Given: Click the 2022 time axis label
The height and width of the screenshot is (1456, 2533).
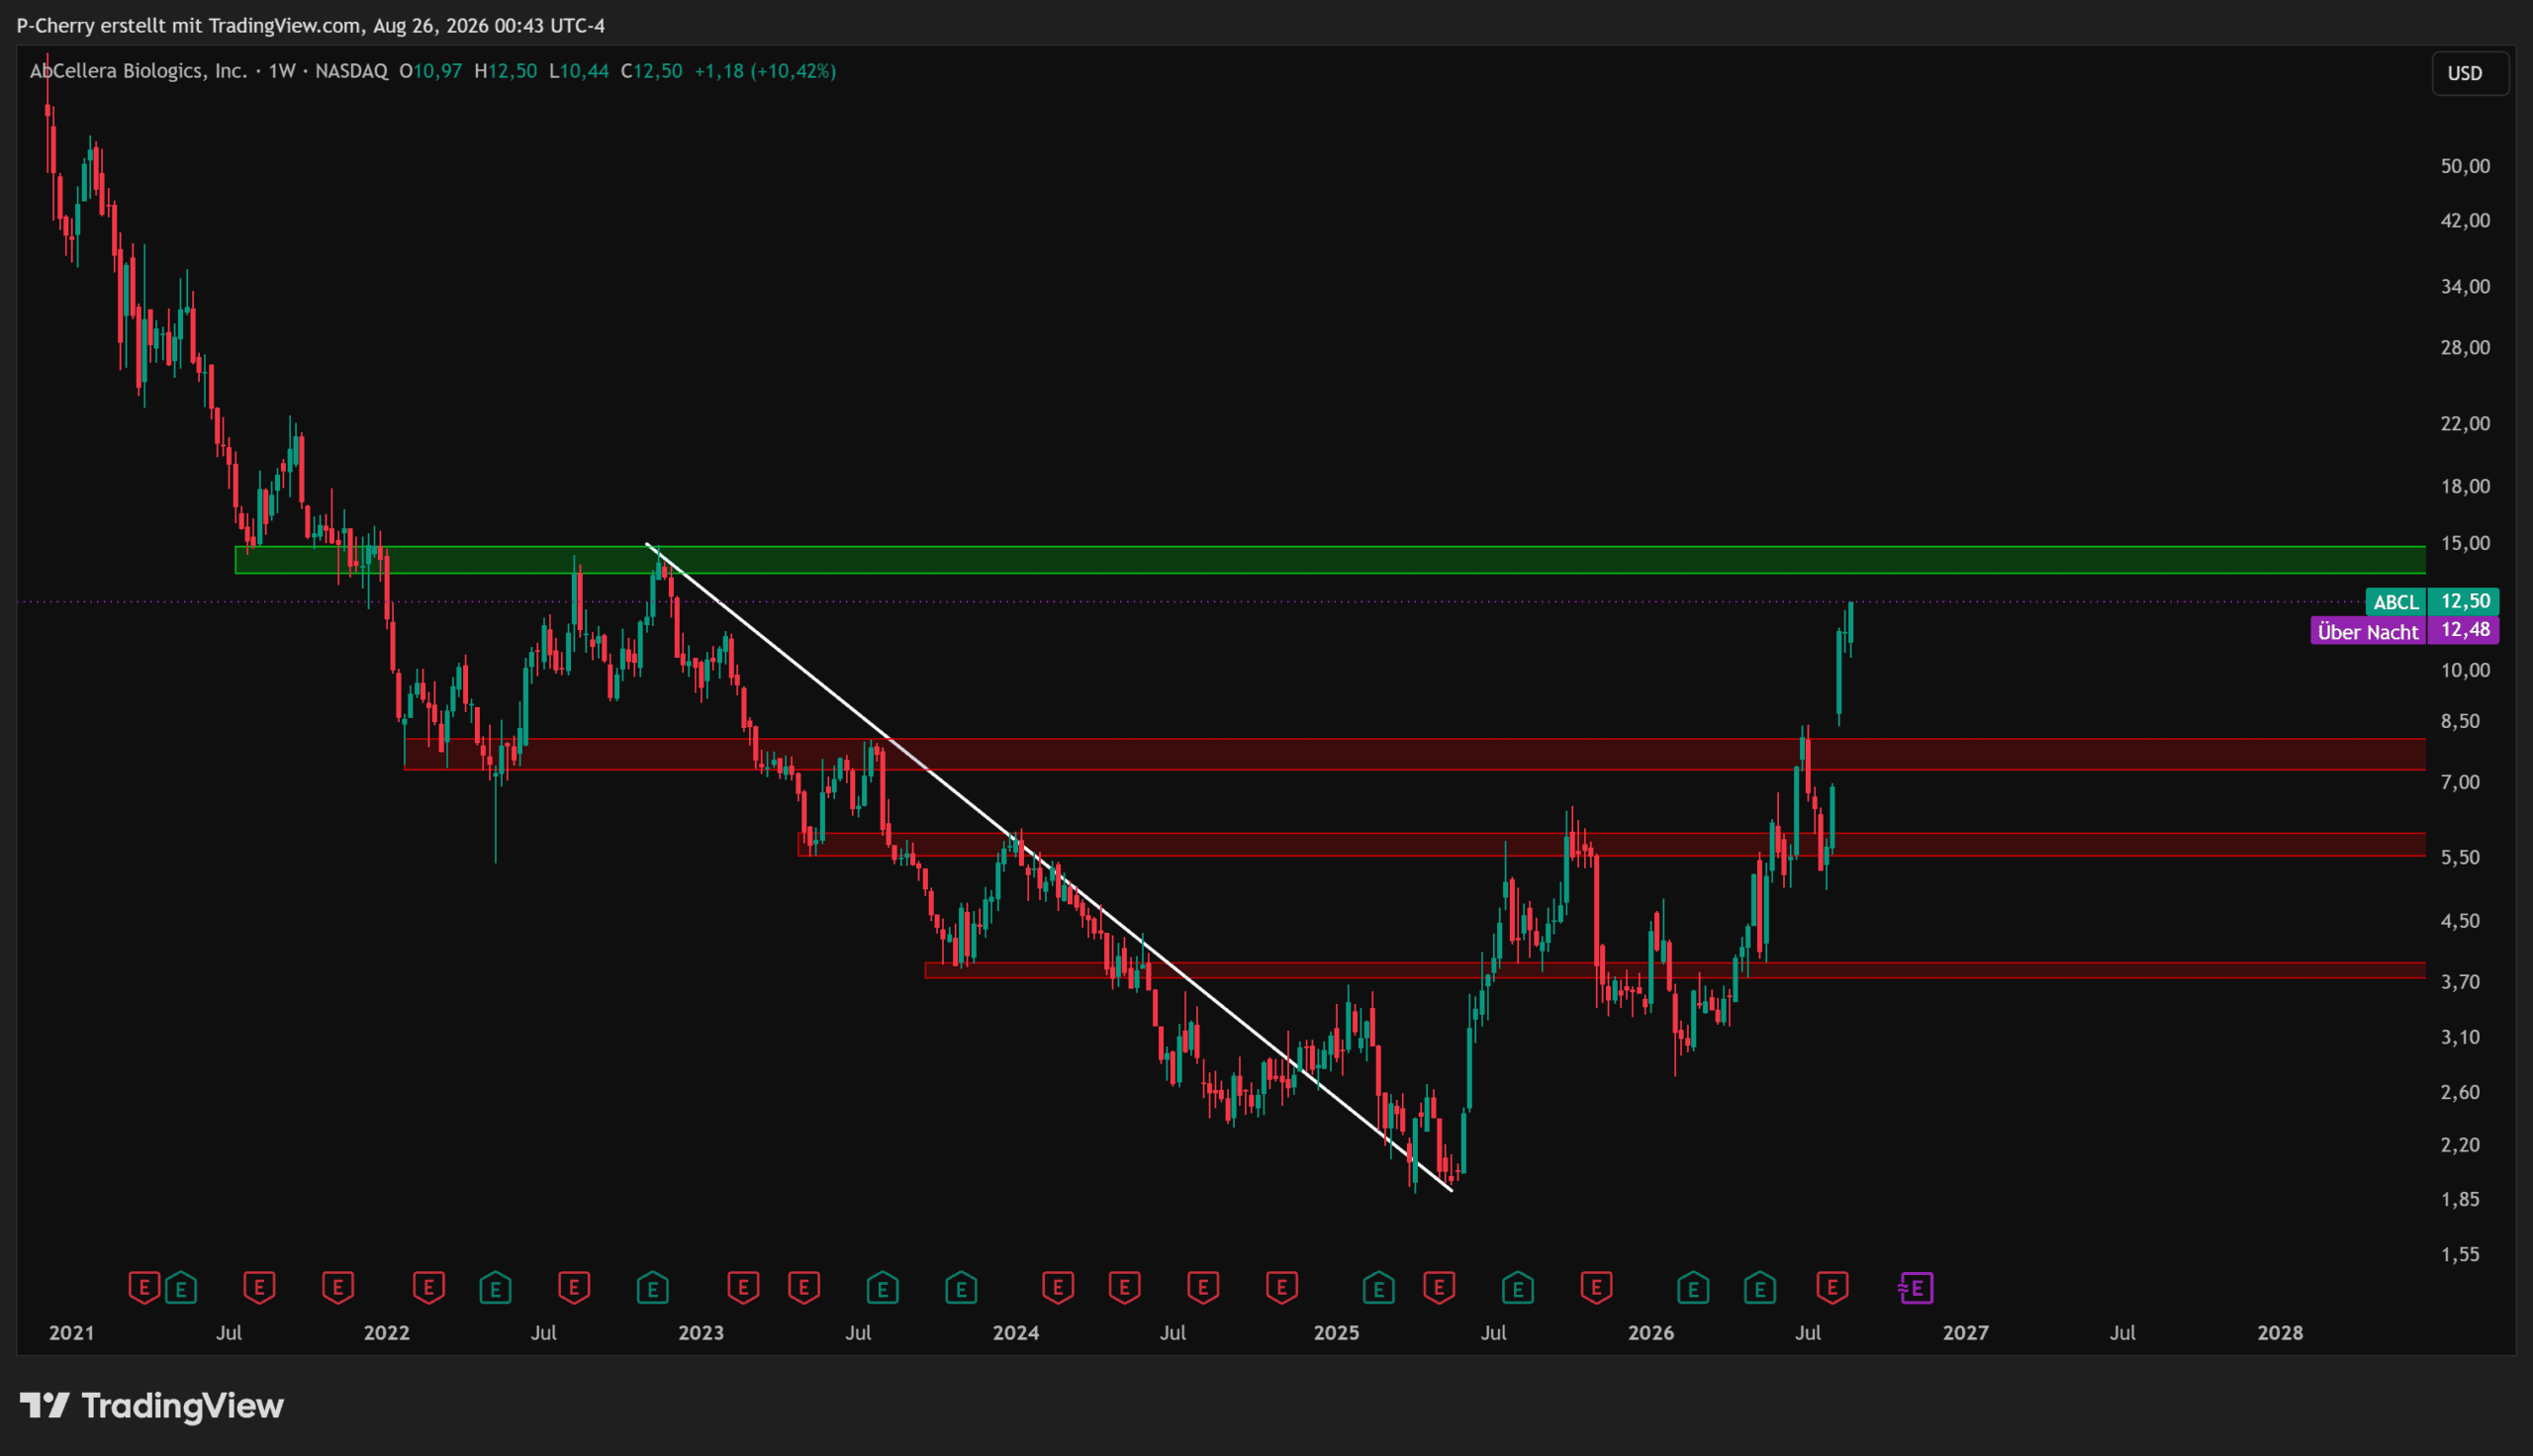Looking at the screenshot, I should (x=387, y=1333).
